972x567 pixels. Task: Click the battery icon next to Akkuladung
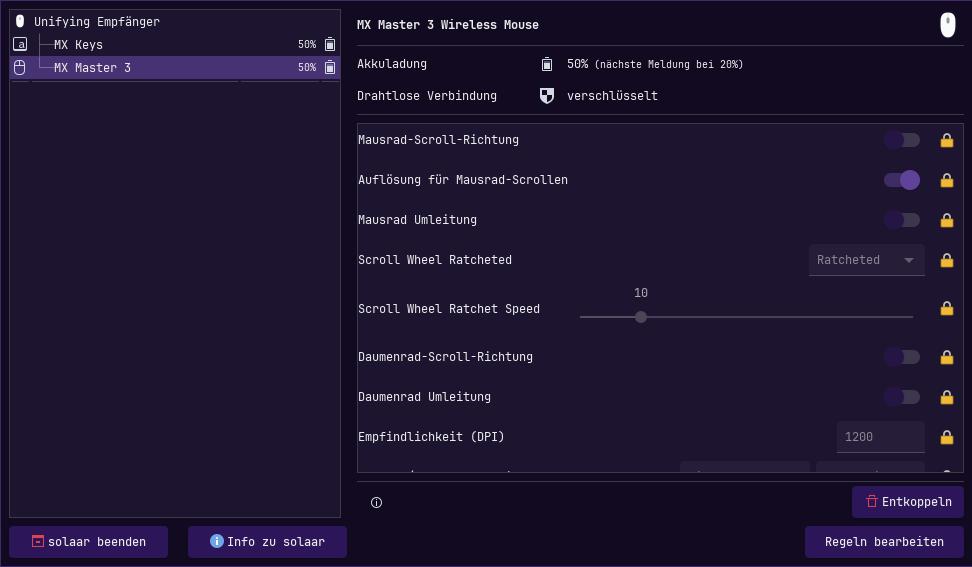pos(547,64)
